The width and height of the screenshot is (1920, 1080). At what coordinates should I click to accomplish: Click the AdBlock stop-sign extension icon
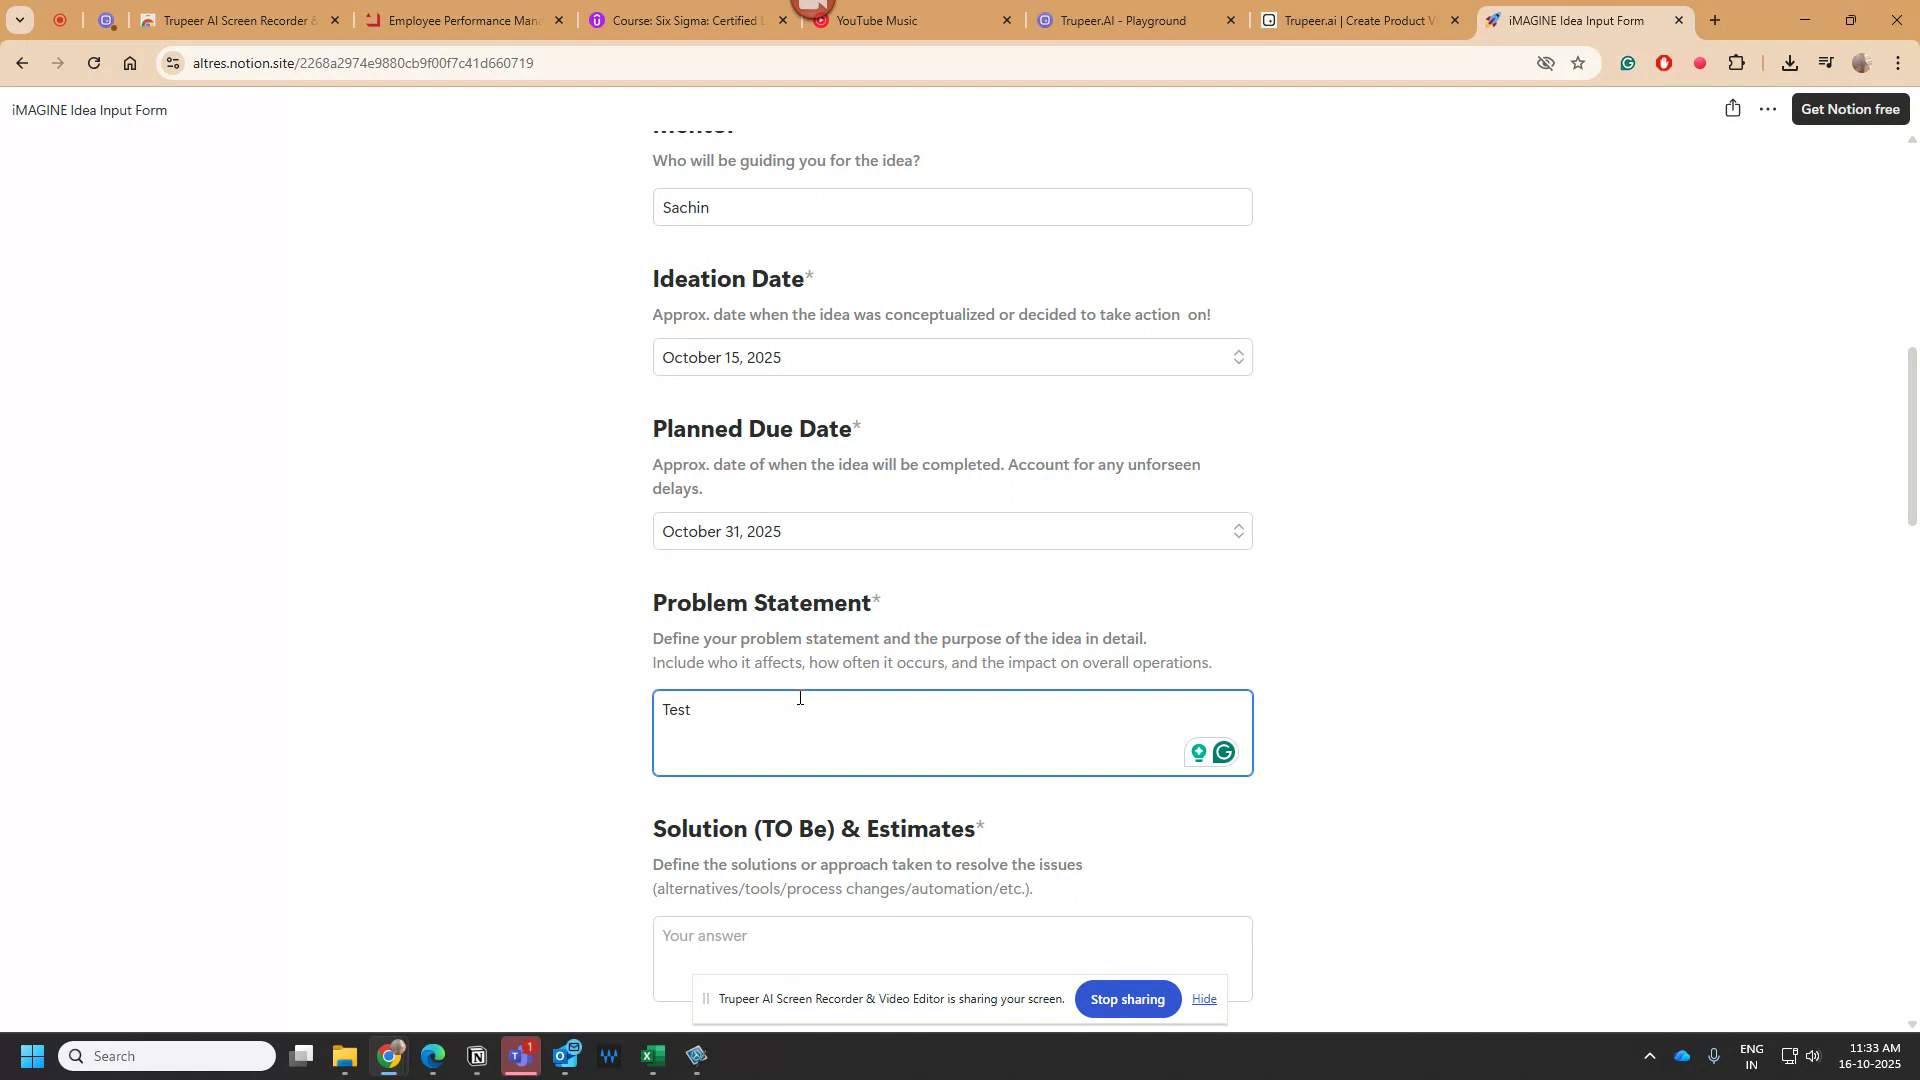(1663, 62)
